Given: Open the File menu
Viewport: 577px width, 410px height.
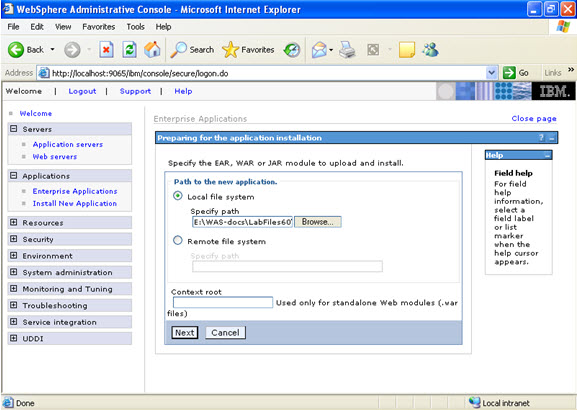Looking at the screenshot, I should pyautogui.click(x=13, y=26).
